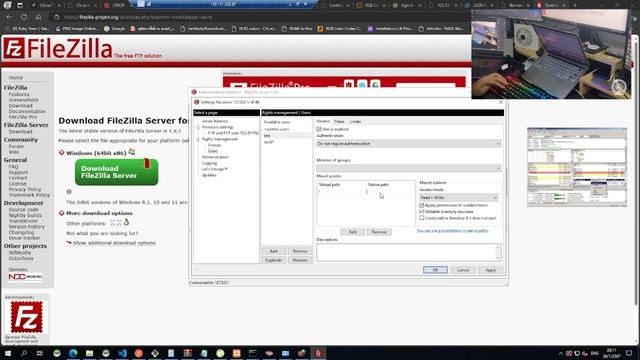Click the FileZilla Server taskbar icon
The height and width of the screenshot is (360, 640).
click(318, 353)
